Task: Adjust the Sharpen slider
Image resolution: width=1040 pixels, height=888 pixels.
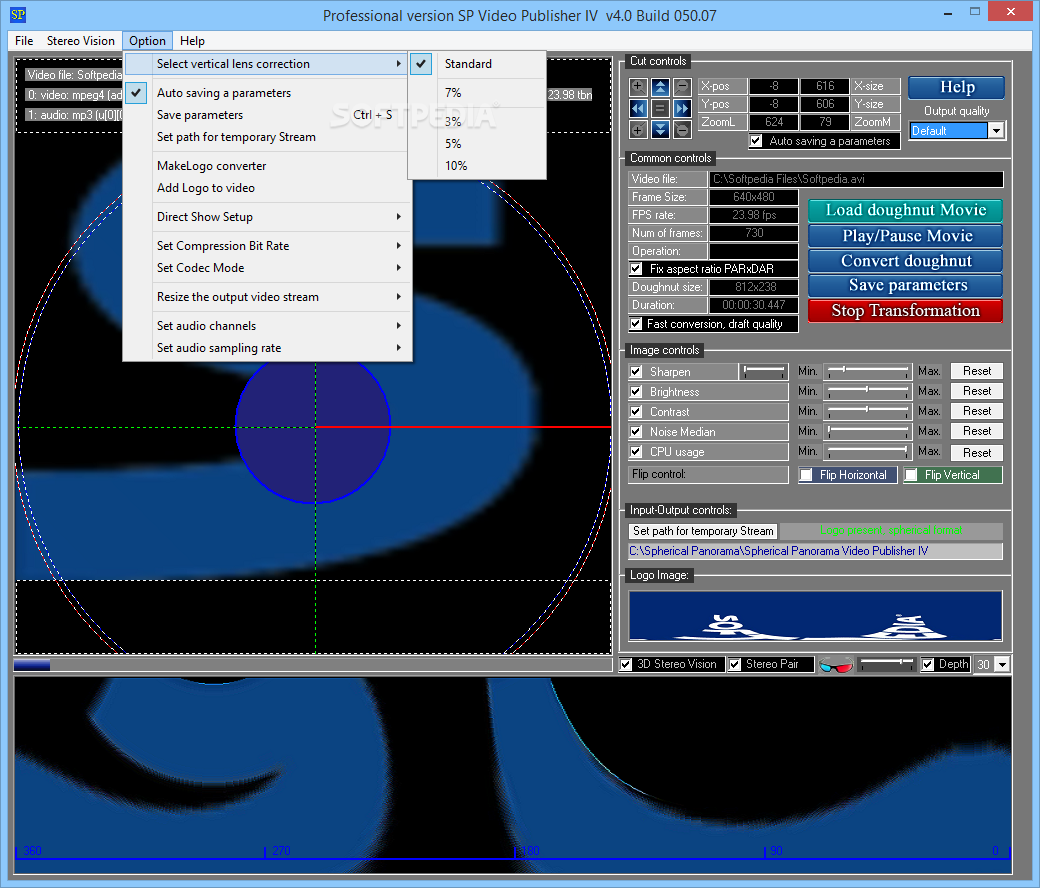Action: [868, 370]
